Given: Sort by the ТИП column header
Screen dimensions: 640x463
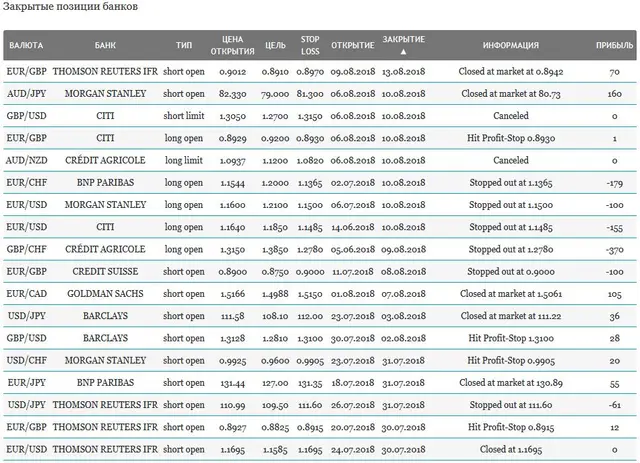Looking at the screenshot, I should point(184,45).
